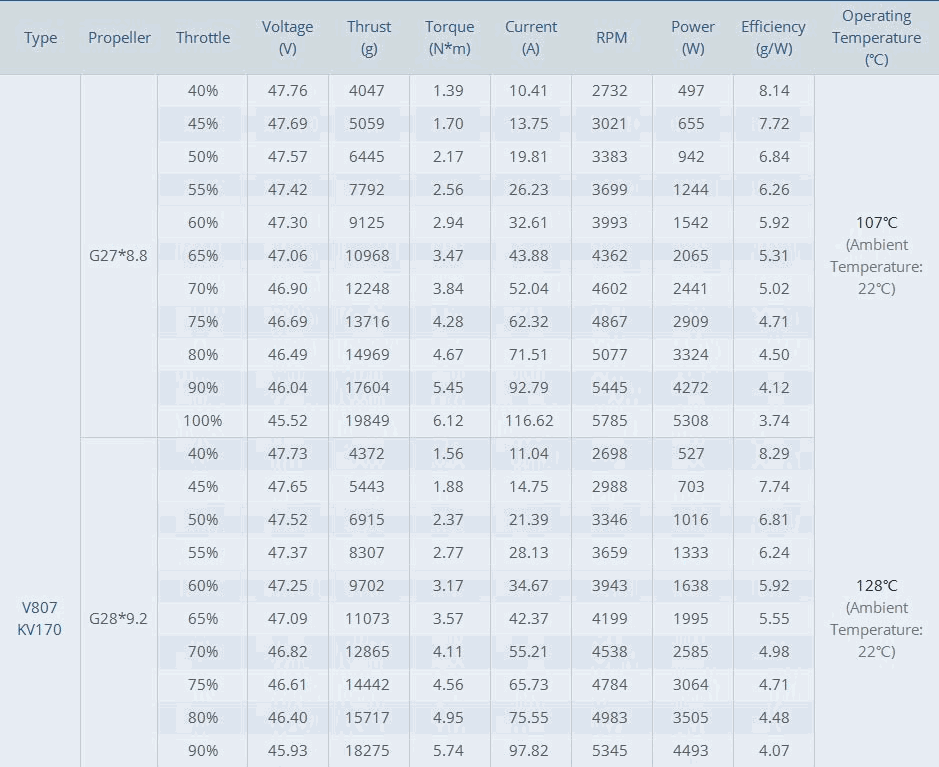Select the RPM value 5345

click(610, 750)
